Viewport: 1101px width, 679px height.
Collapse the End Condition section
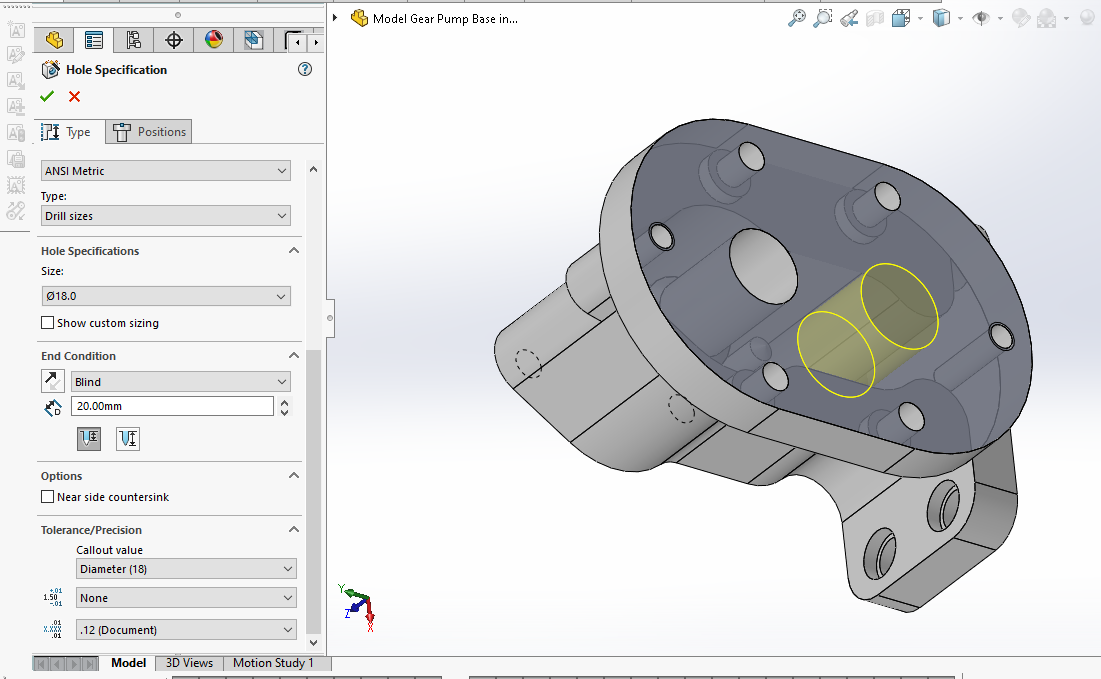click(x=294, y=356)
